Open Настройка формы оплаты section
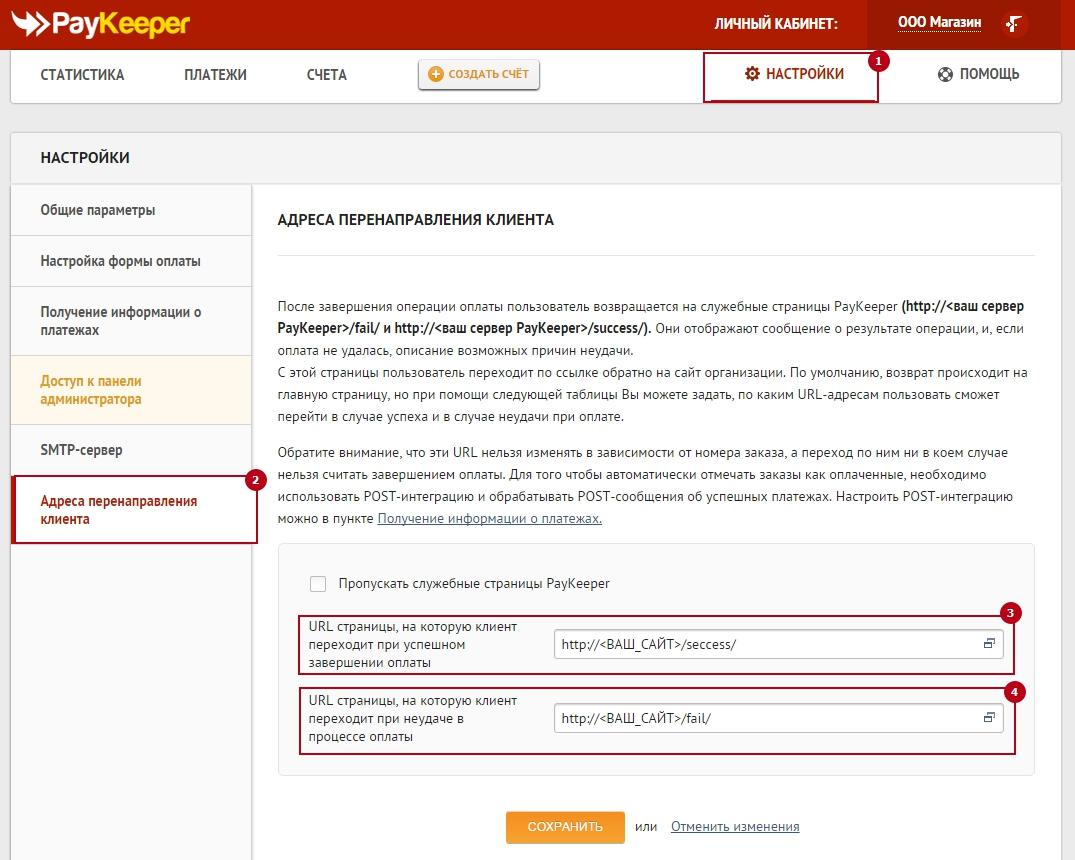Viewport: 1075px width, 860px height. click(x=120, y=261)
